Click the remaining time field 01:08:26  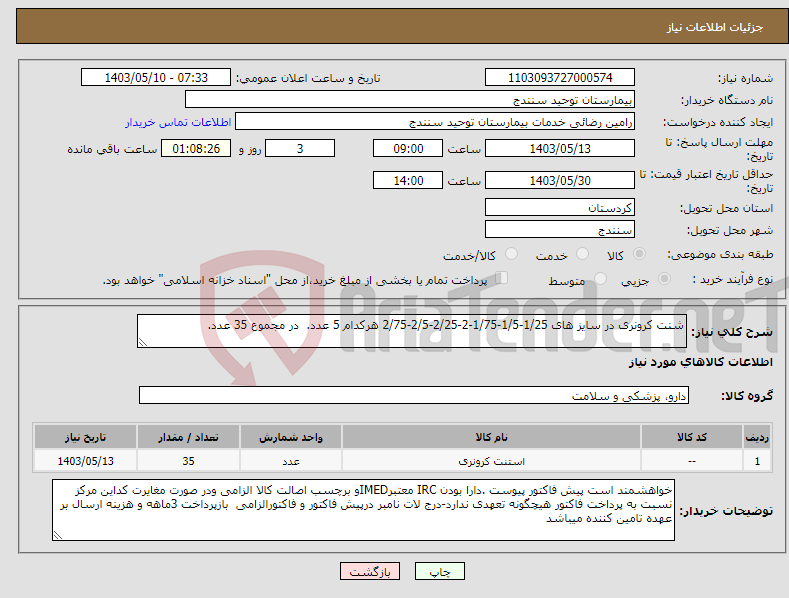click(x=196, y=148)
